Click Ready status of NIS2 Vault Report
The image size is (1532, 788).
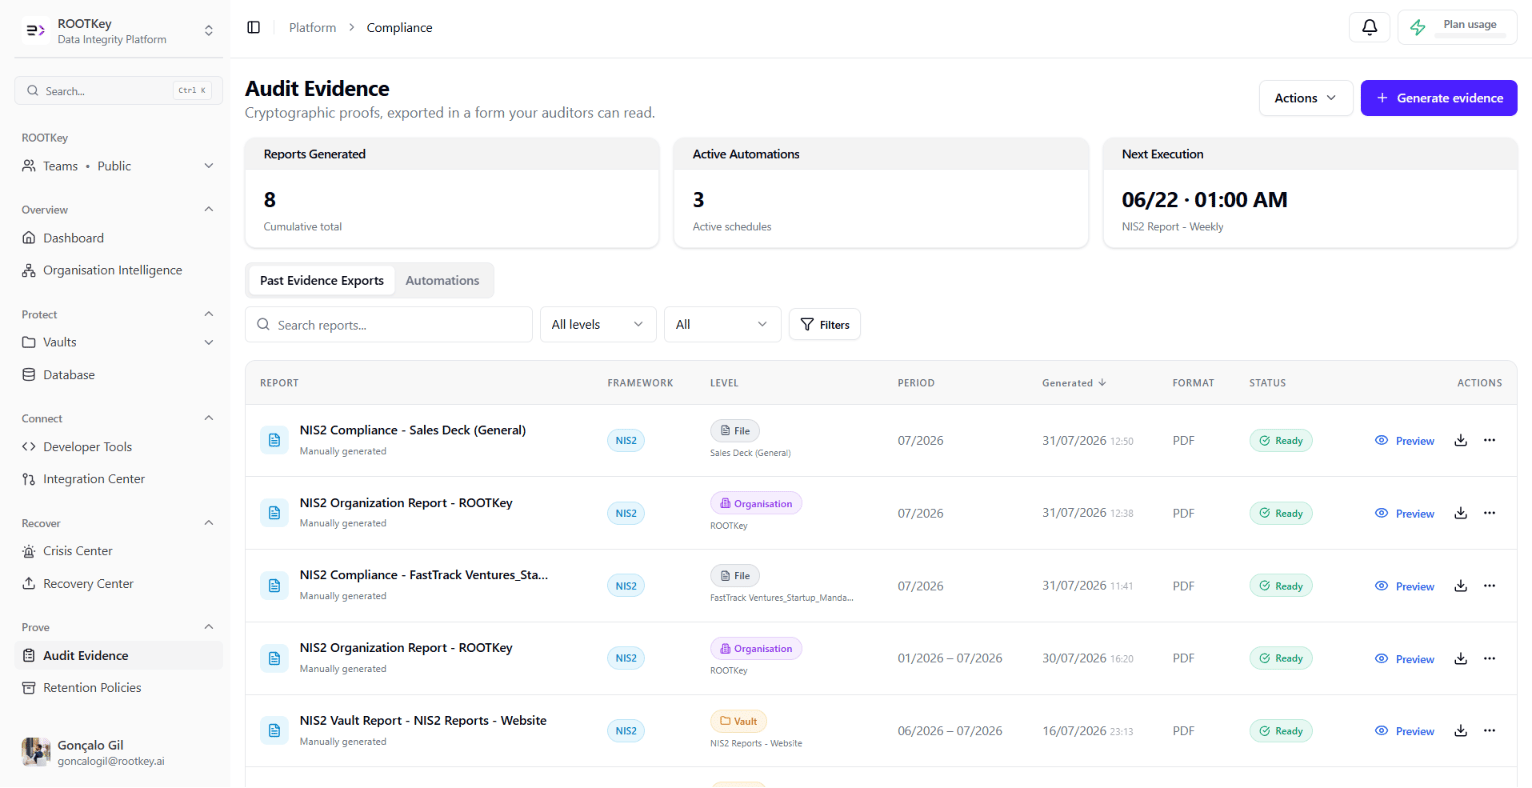(x=1281, y=732)
